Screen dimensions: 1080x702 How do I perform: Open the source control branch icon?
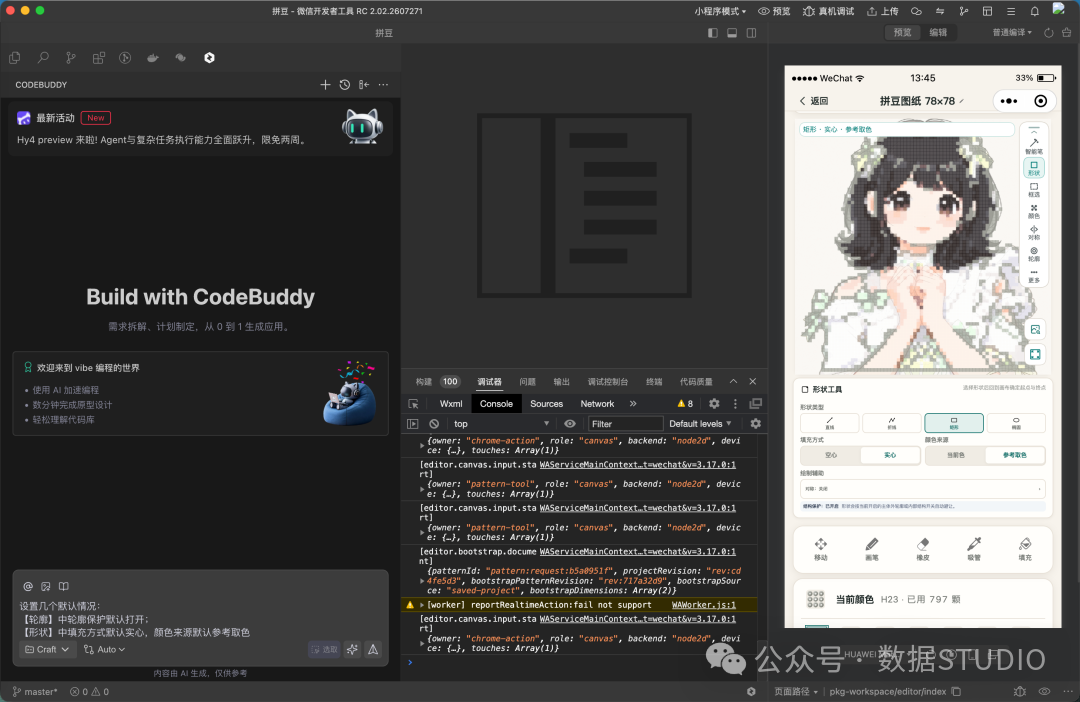(70, 58)
